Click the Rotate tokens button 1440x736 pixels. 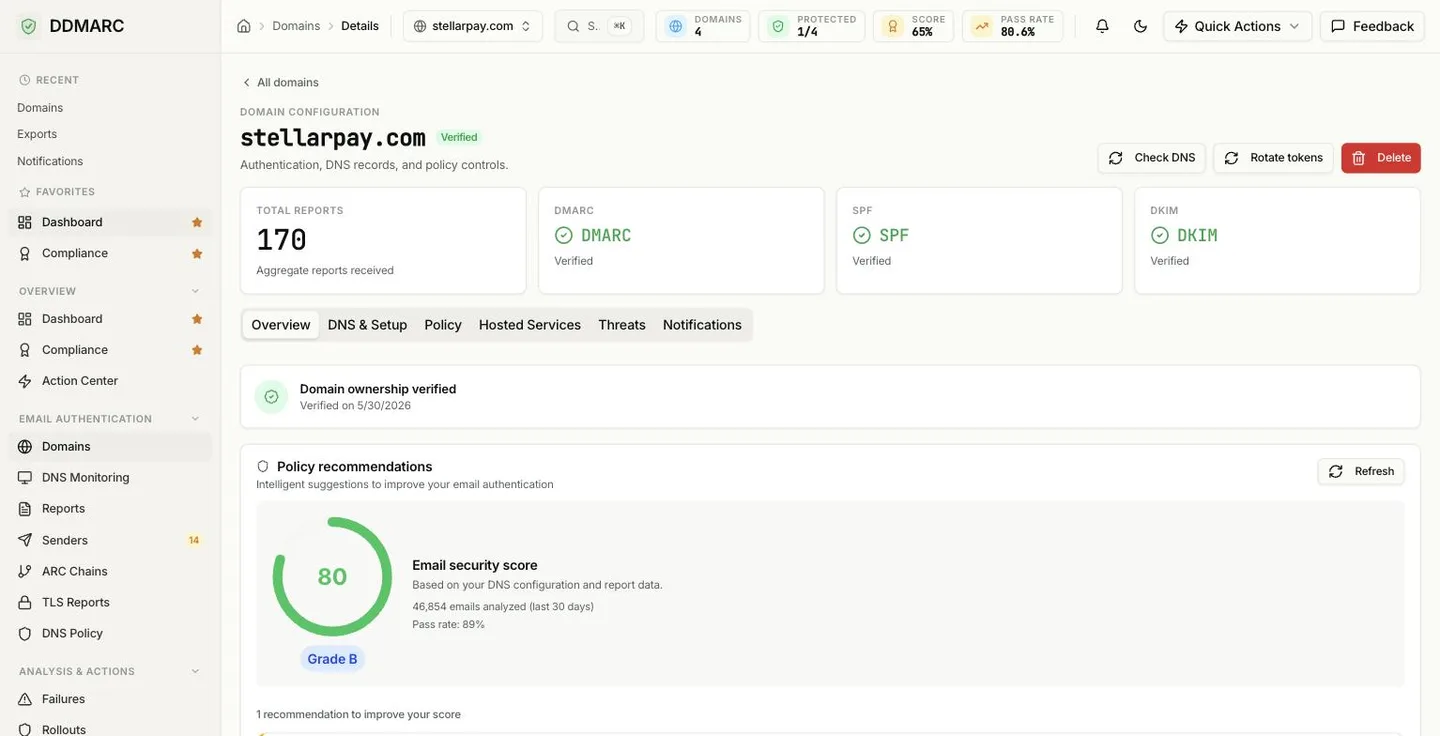tap(1273, 158)
